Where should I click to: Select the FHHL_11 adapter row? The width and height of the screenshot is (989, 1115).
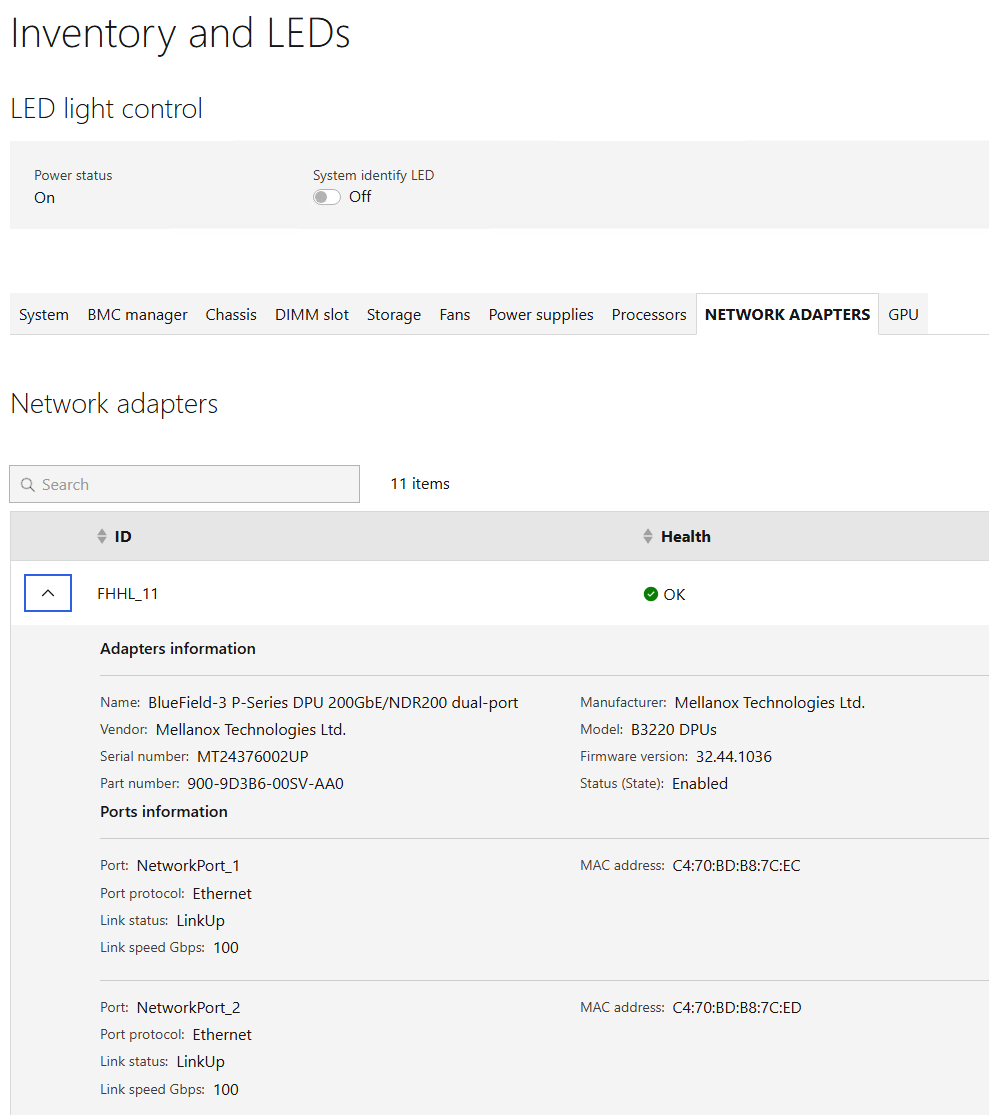129,592
